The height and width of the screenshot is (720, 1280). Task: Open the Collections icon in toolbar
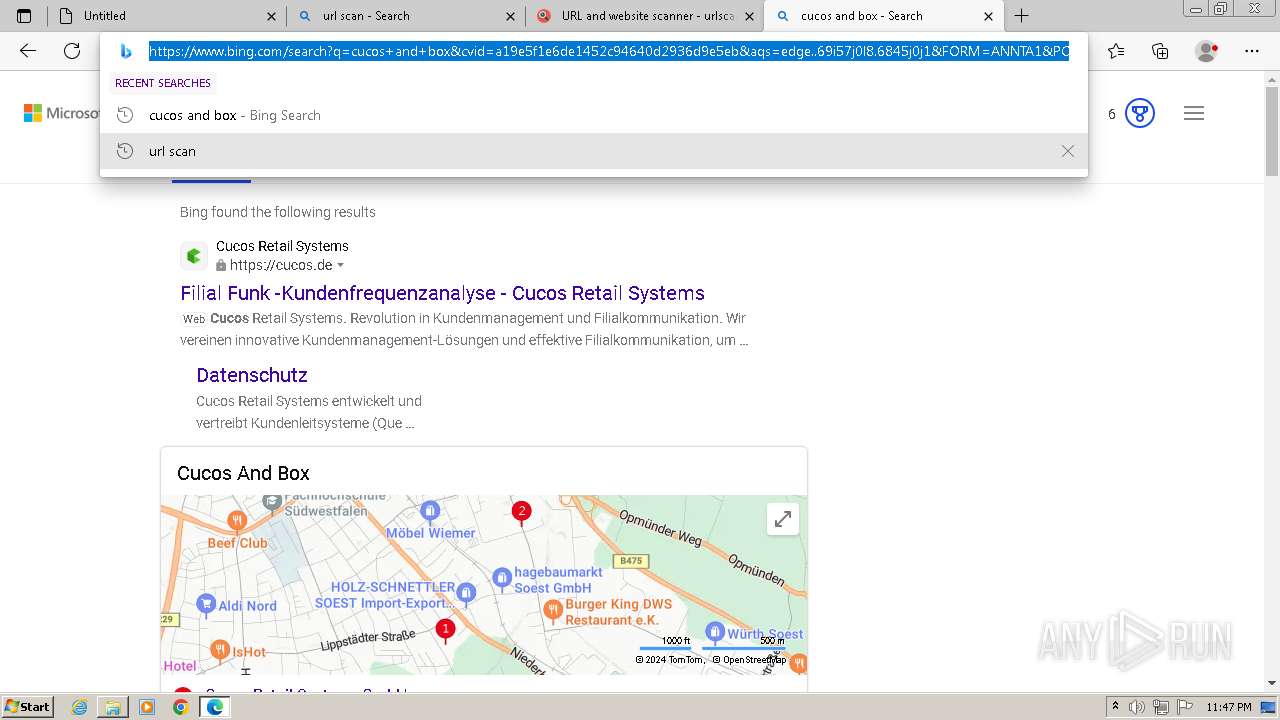(x=1160, y=51)
